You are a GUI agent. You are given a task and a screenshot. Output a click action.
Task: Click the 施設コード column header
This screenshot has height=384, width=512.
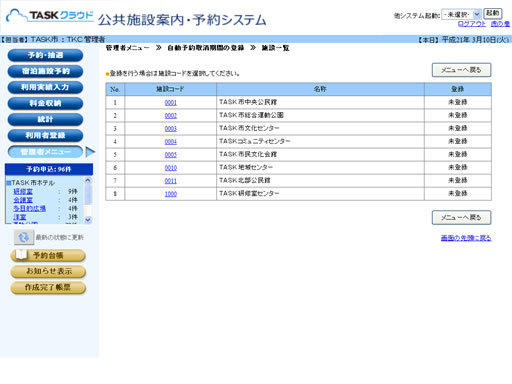(x=170, y=89)
